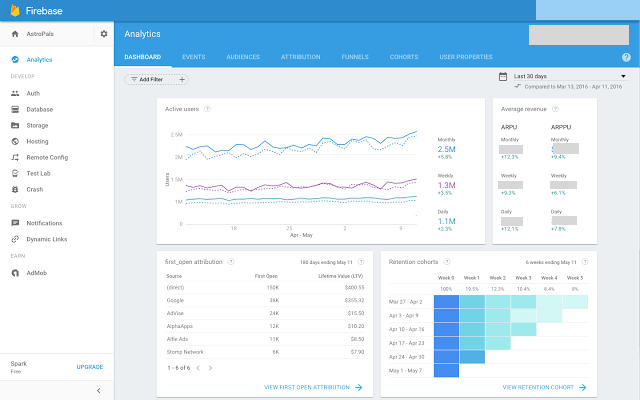Open Storage from the sidebar
Screen dimensions: 640x400
[37, 125]
